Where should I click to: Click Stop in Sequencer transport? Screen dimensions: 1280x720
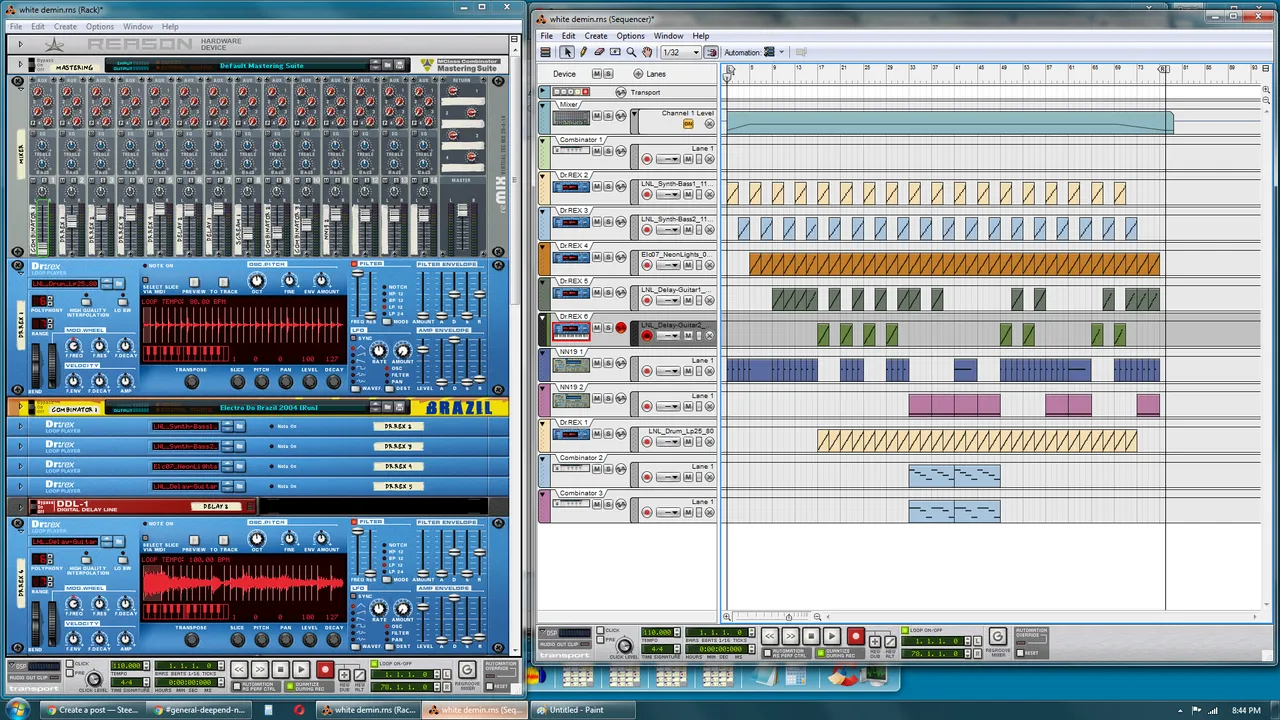(x=811, y=637)
